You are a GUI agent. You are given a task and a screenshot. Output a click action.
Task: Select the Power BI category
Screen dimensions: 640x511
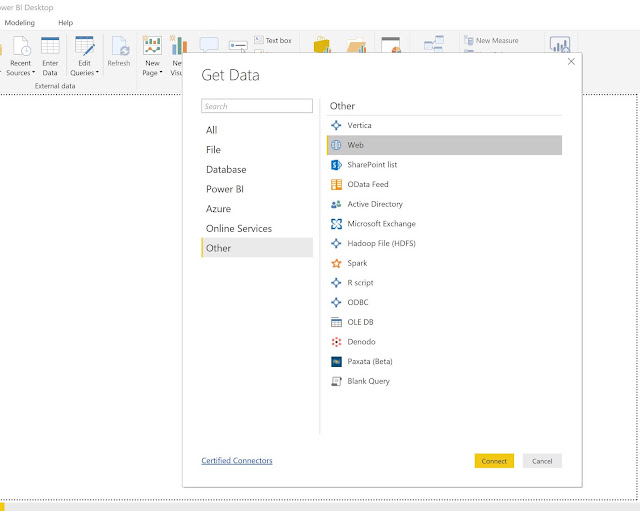click(x=257, y=189)
